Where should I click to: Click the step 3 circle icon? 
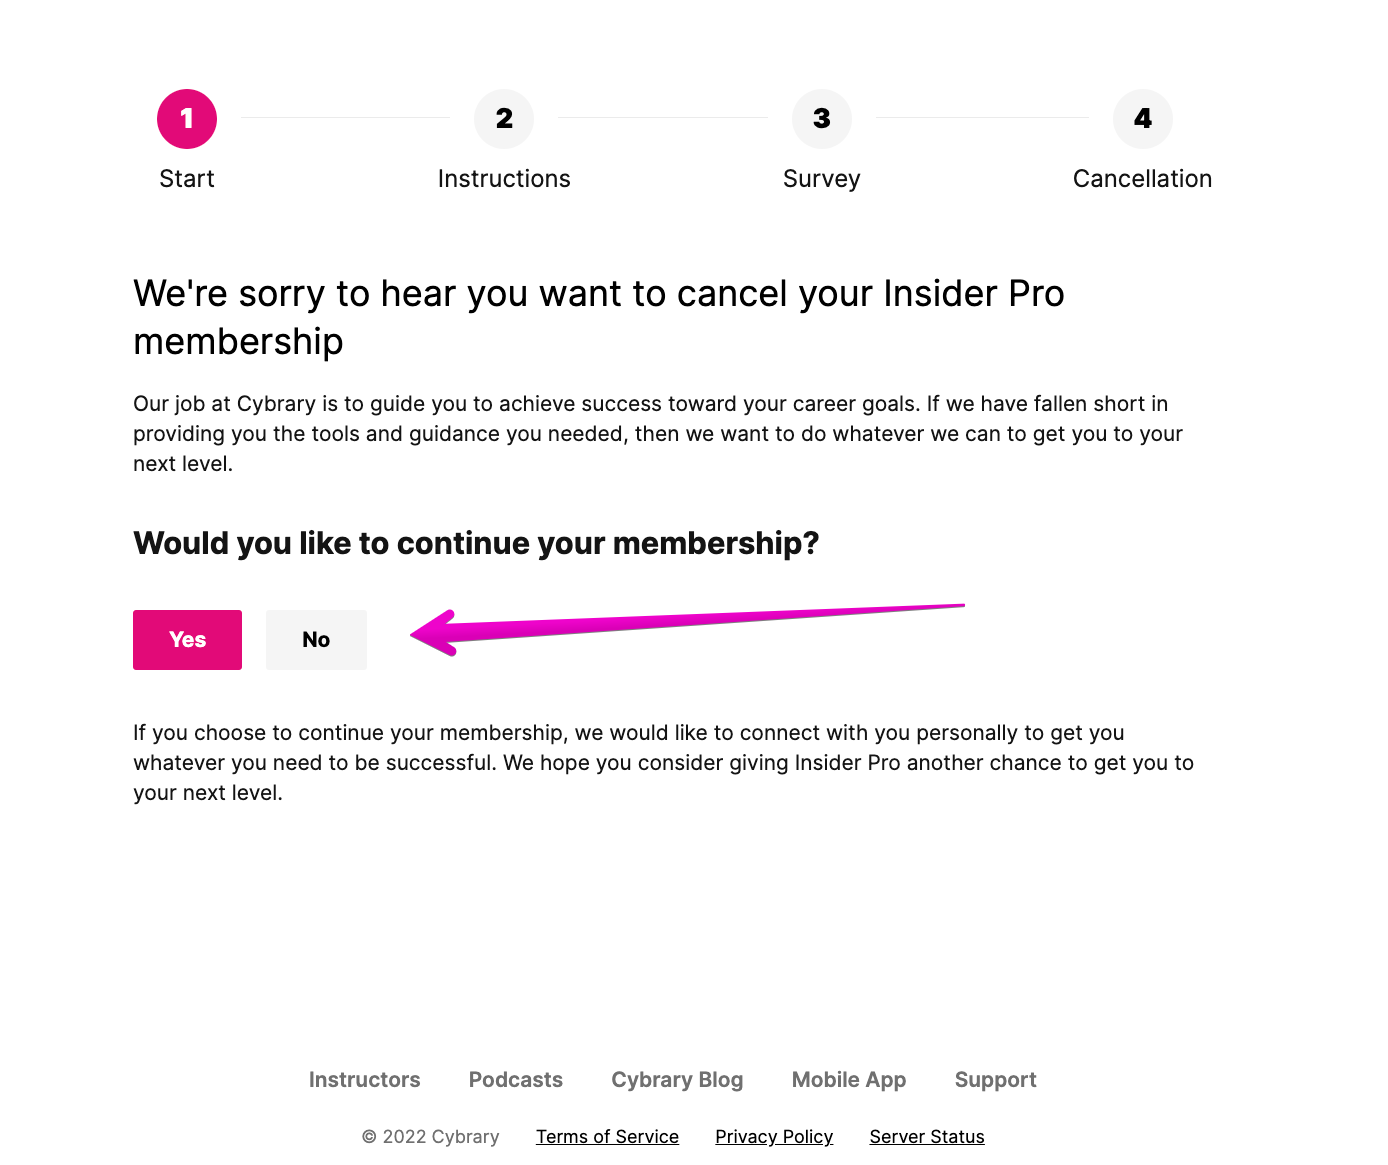(822, 119)
